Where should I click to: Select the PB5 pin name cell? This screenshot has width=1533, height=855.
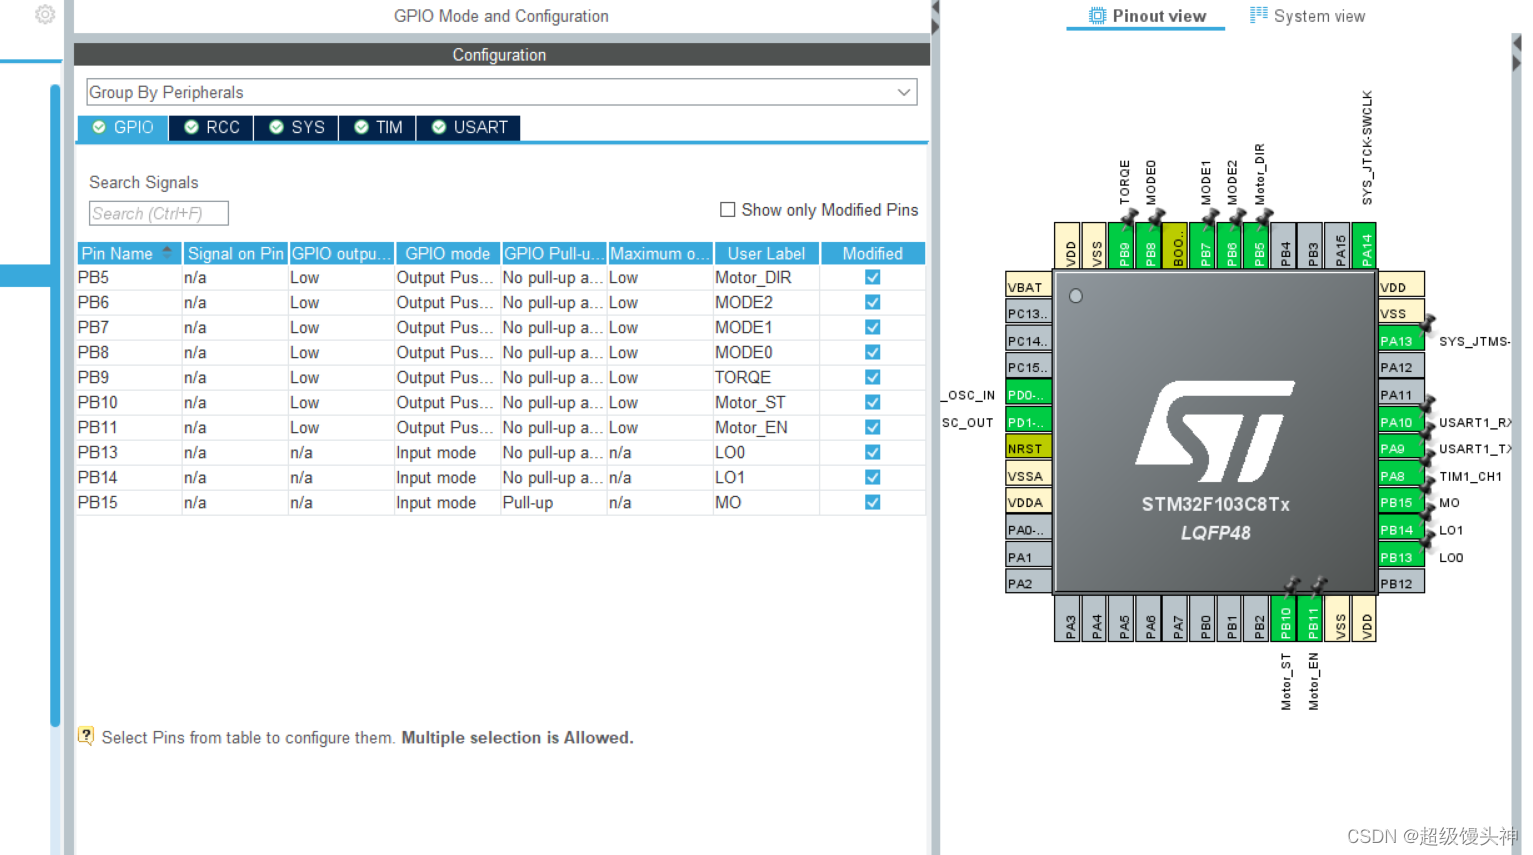point(129,278)
